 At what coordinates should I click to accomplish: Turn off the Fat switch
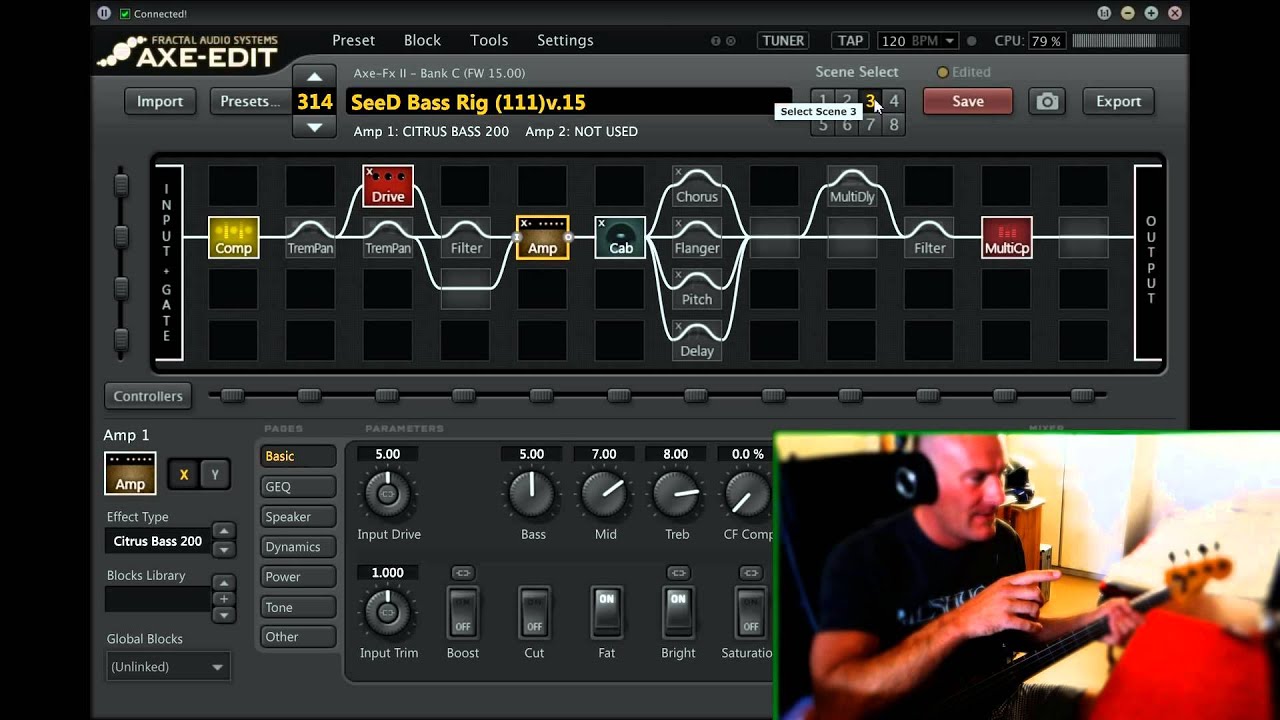click(606, 613)
